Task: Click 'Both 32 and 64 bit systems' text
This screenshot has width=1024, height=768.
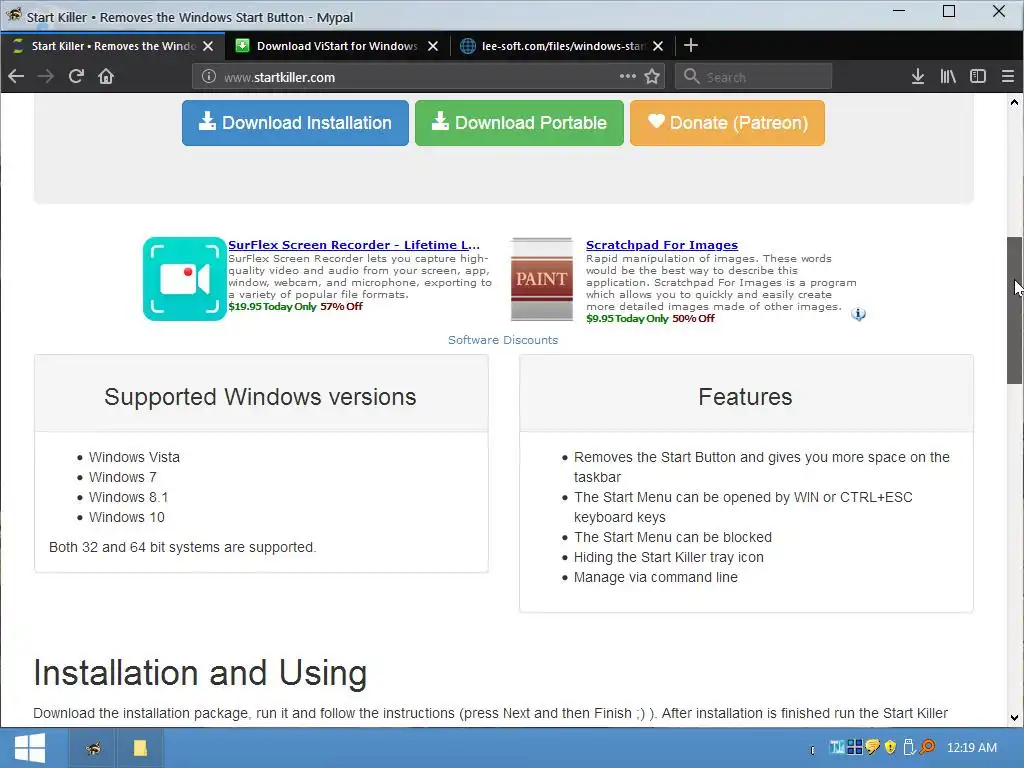Action: click(x=183, y=547)
